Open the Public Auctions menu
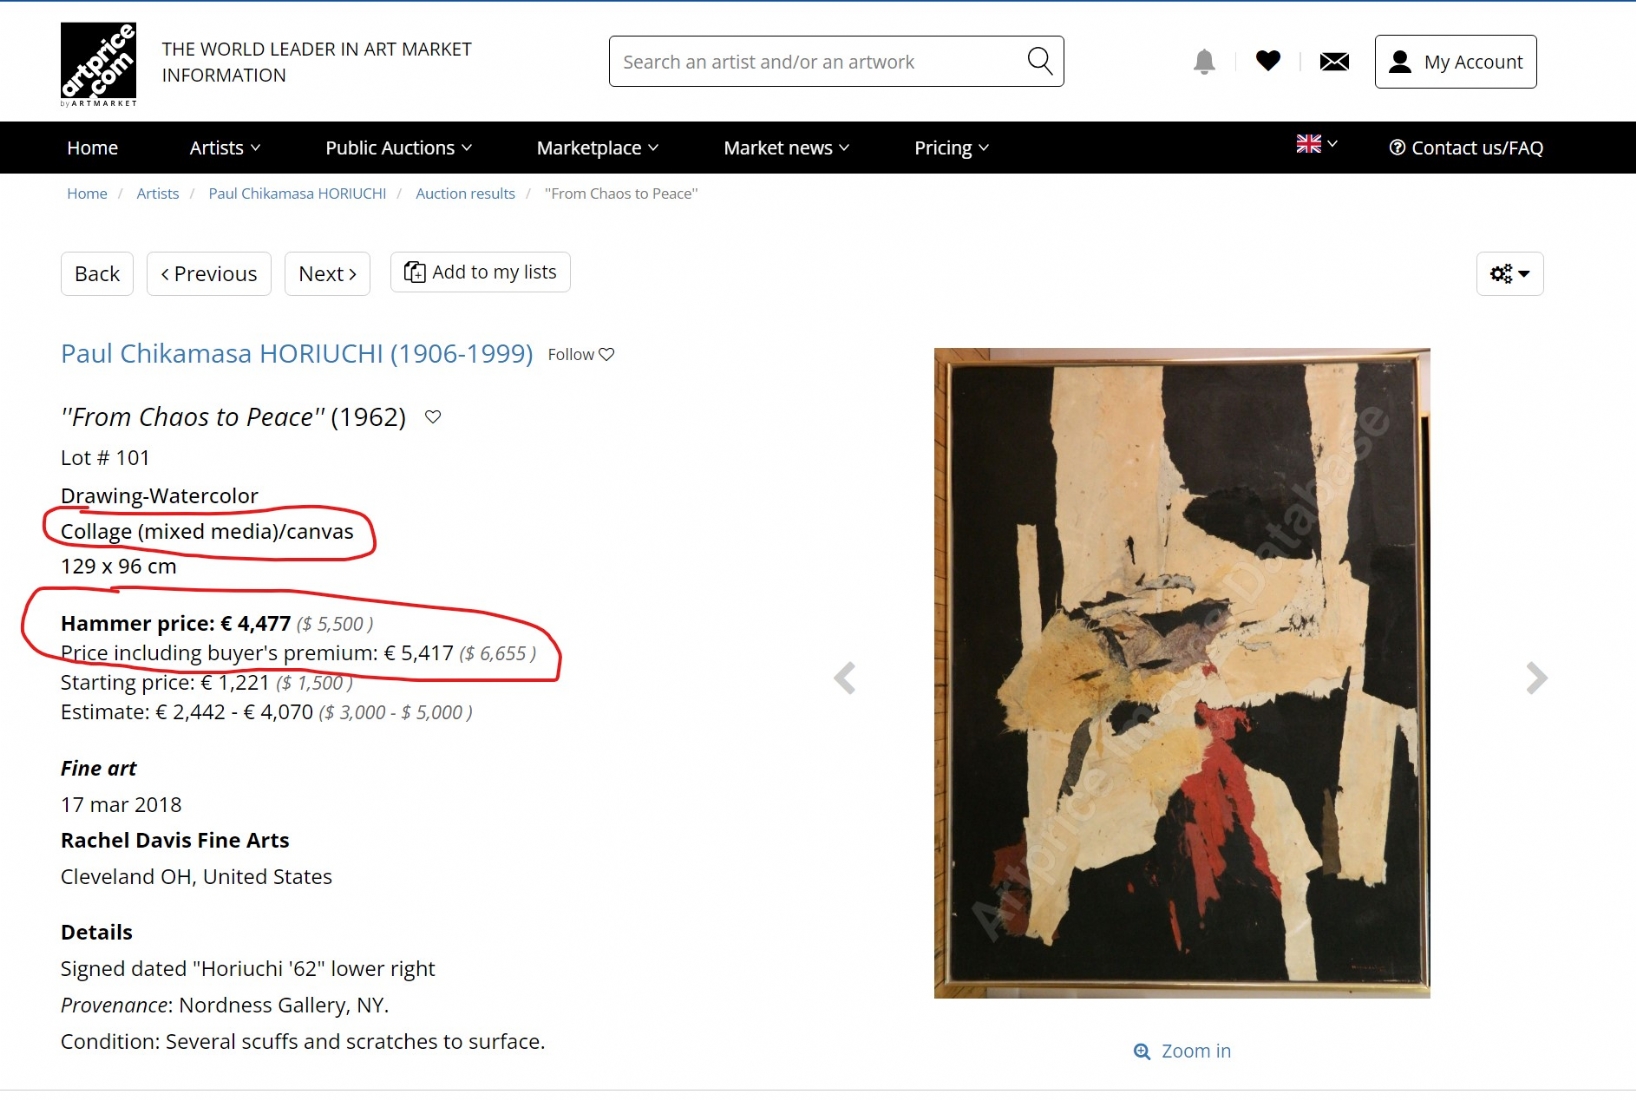1636x1100 pixels. coord(398,148)
